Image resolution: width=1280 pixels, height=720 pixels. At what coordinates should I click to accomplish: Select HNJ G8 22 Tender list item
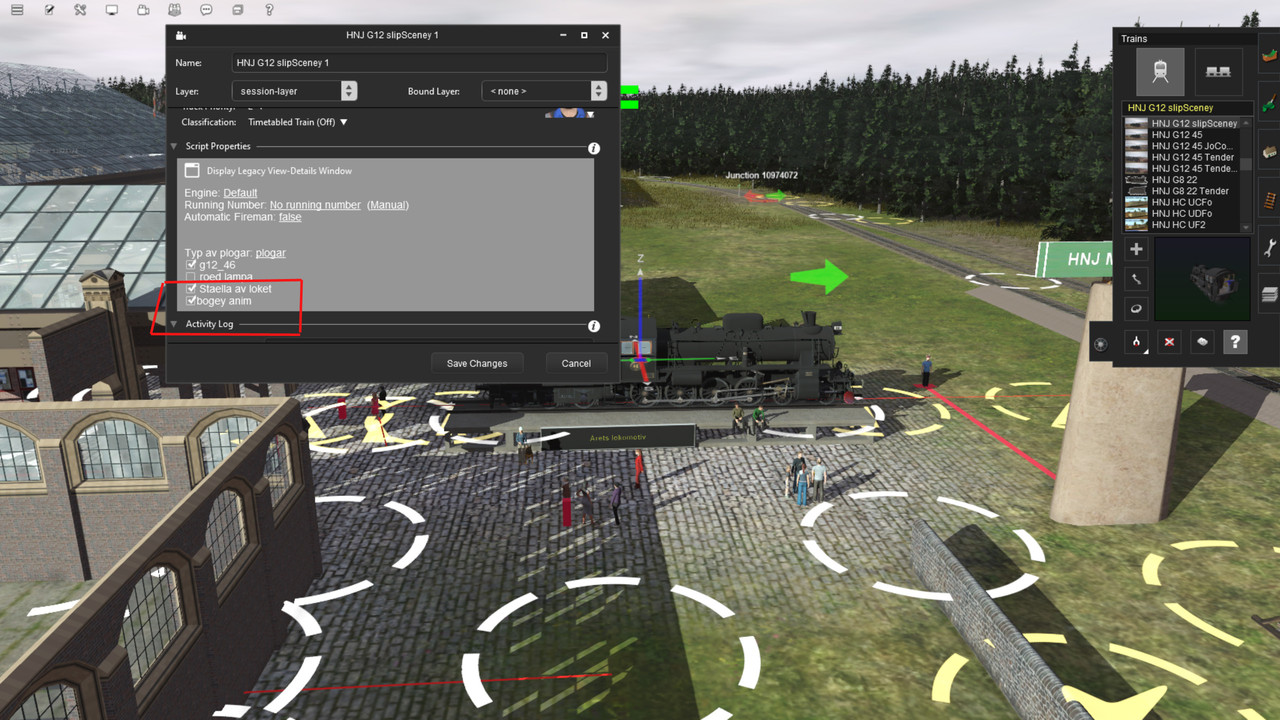click(x=1182, y=191)
